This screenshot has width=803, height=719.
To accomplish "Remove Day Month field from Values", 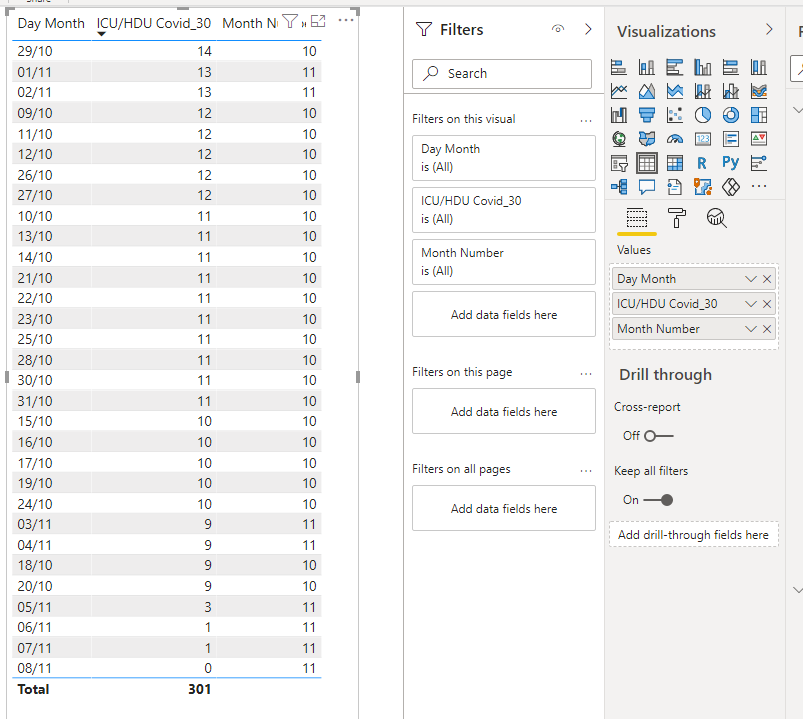I will pos(767,279).
